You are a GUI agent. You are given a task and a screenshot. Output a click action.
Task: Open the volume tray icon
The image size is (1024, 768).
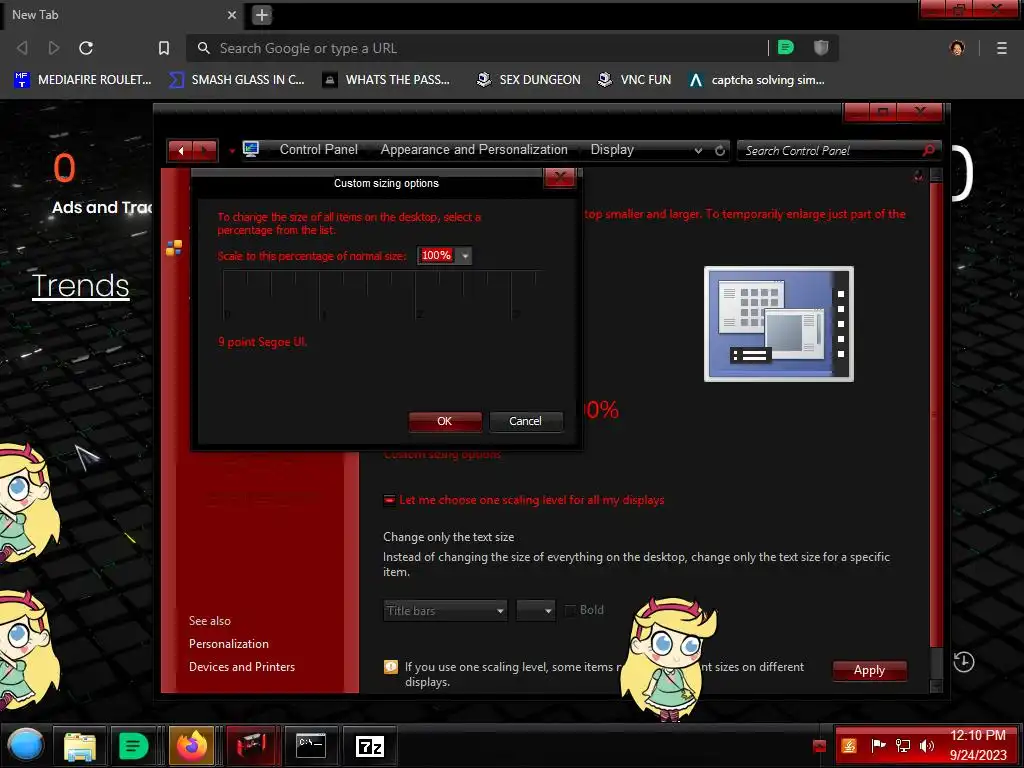coord(927,746)
